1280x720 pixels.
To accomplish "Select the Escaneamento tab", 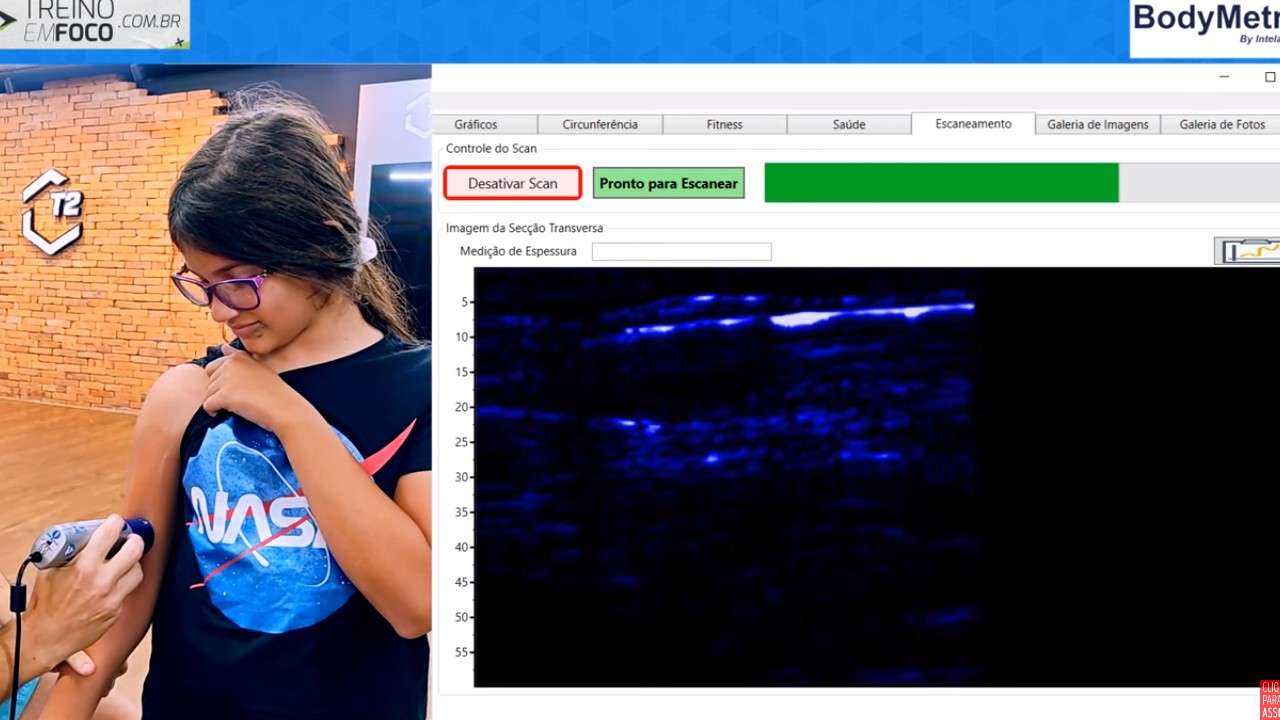I will click(973, 123).
